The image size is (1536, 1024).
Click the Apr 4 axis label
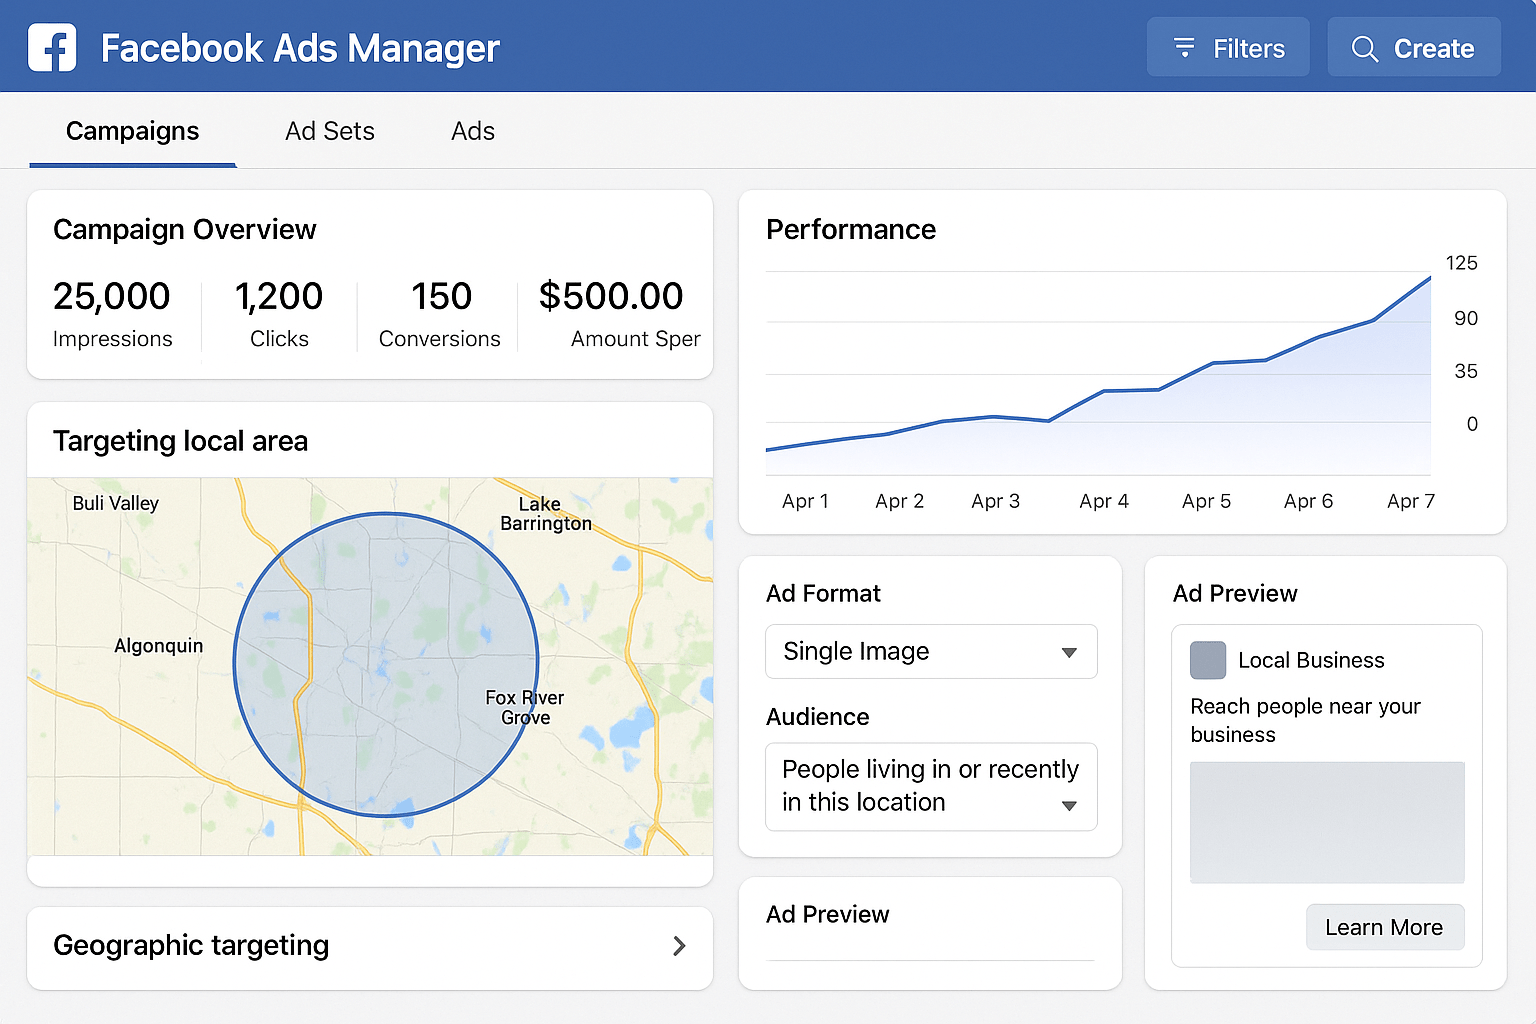point(1104,501)
